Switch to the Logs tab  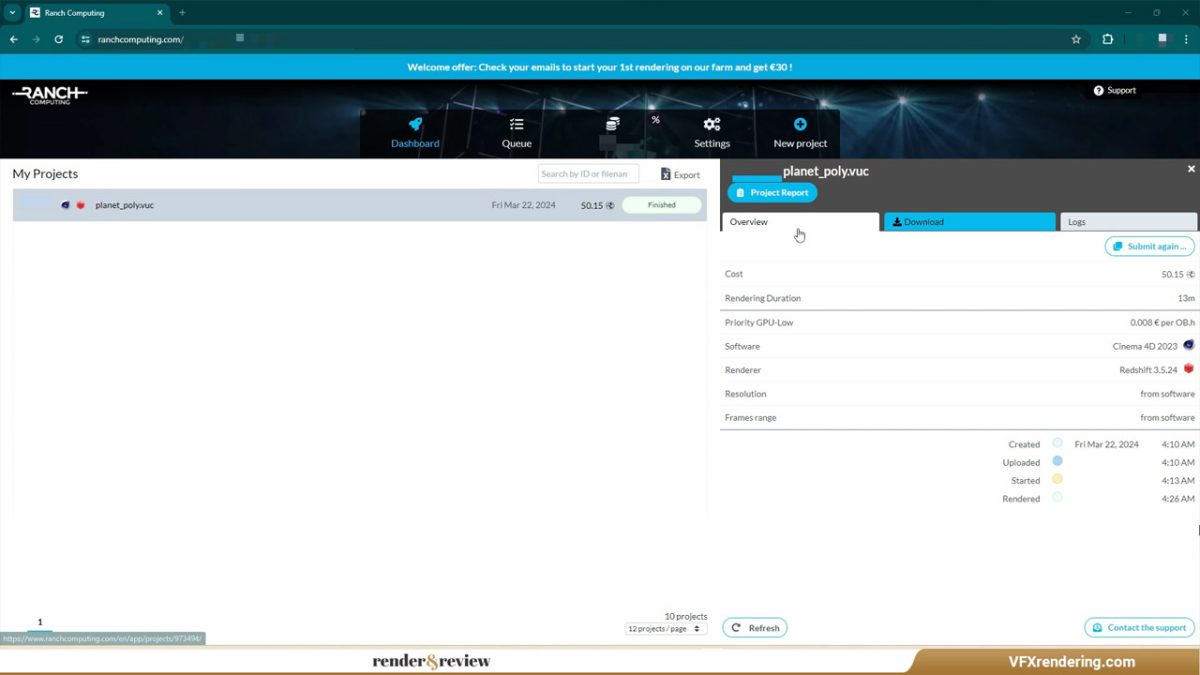point(1127,222)
